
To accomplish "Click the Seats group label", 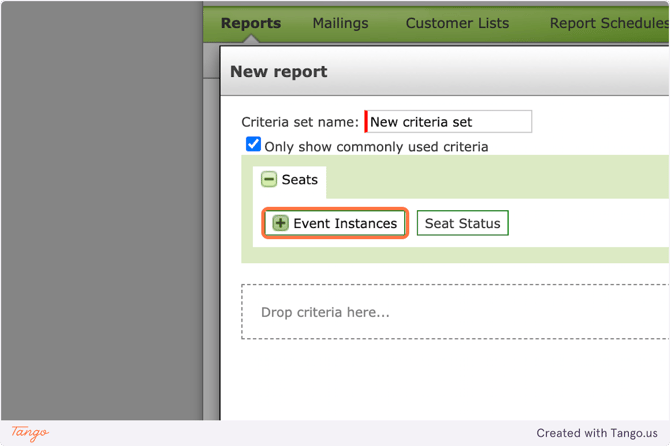I will 299,180.
